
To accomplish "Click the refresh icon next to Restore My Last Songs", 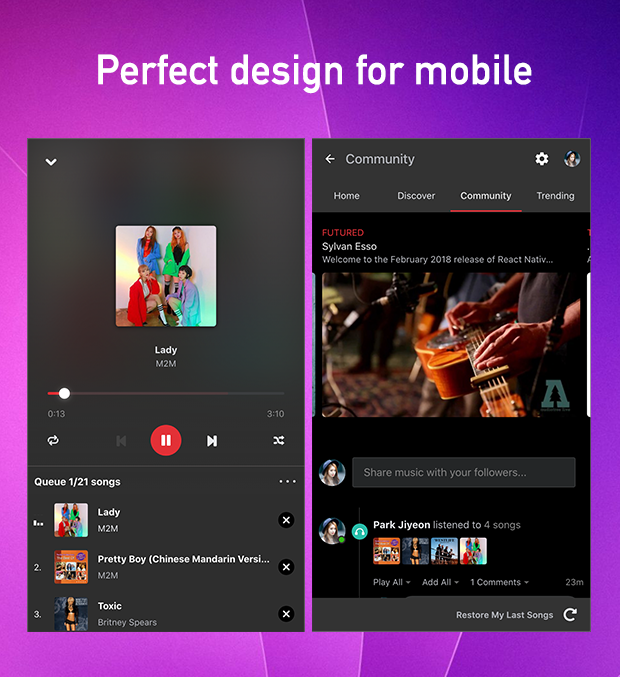I will pos(570,615).
